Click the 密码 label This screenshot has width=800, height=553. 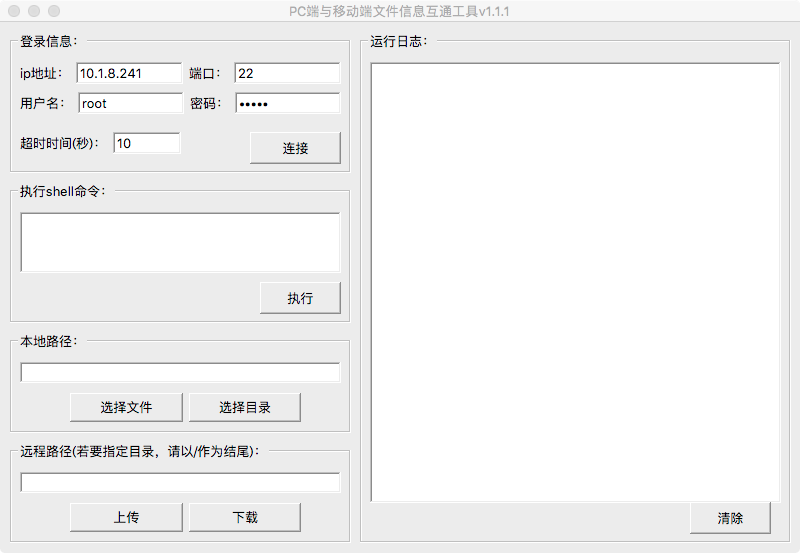tap(206, 104)
